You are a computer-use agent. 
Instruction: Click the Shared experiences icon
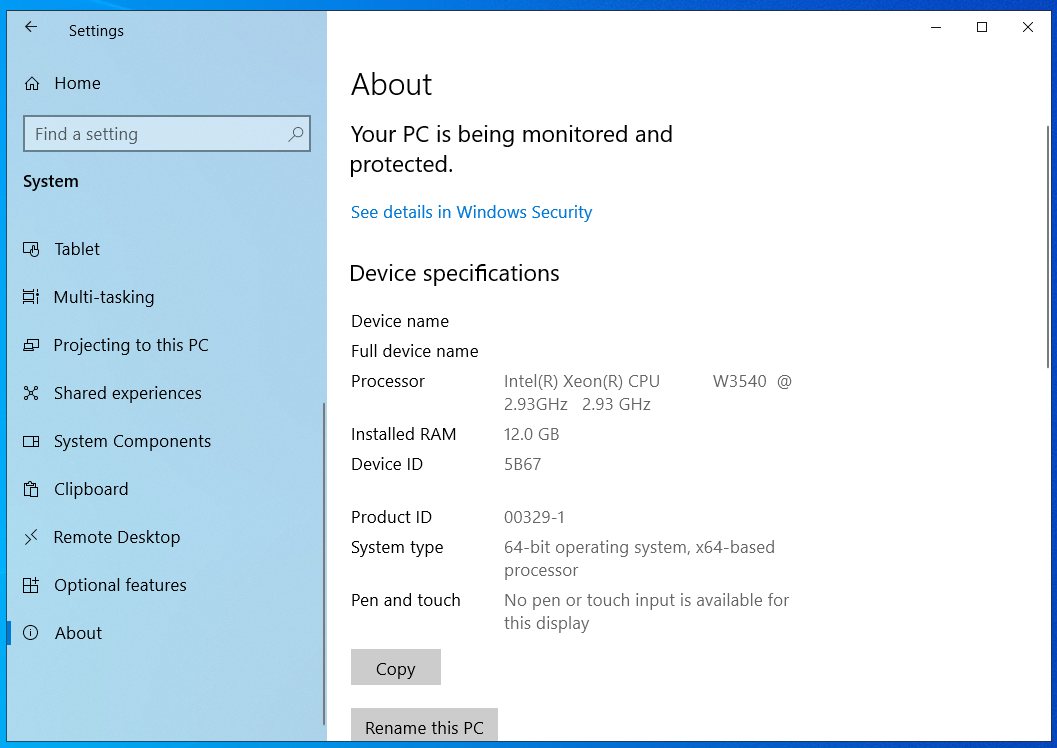pos(31,393)
